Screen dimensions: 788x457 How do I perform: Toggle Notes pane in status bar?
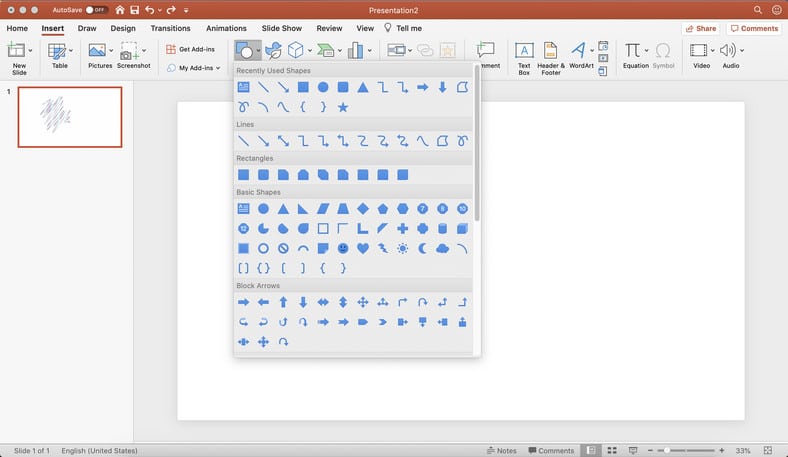[x=502, y=450]
